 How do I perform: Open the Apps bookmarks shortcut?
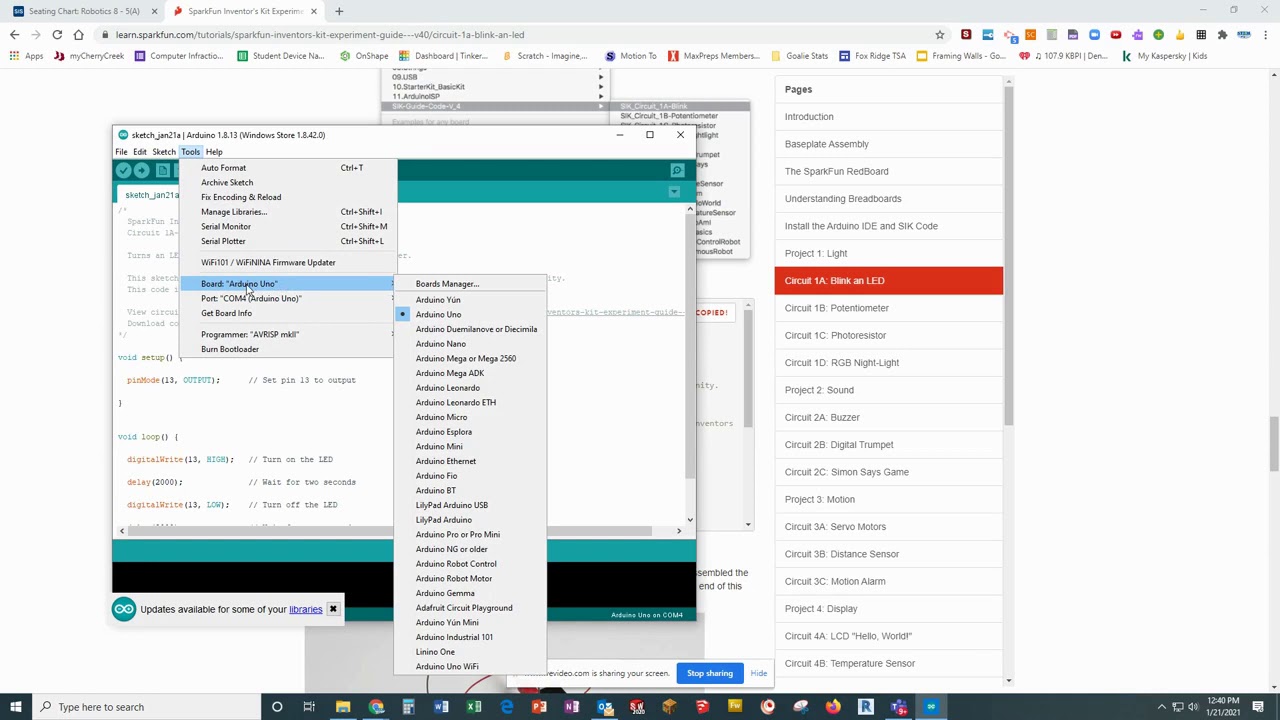click(x=26, y=56)
